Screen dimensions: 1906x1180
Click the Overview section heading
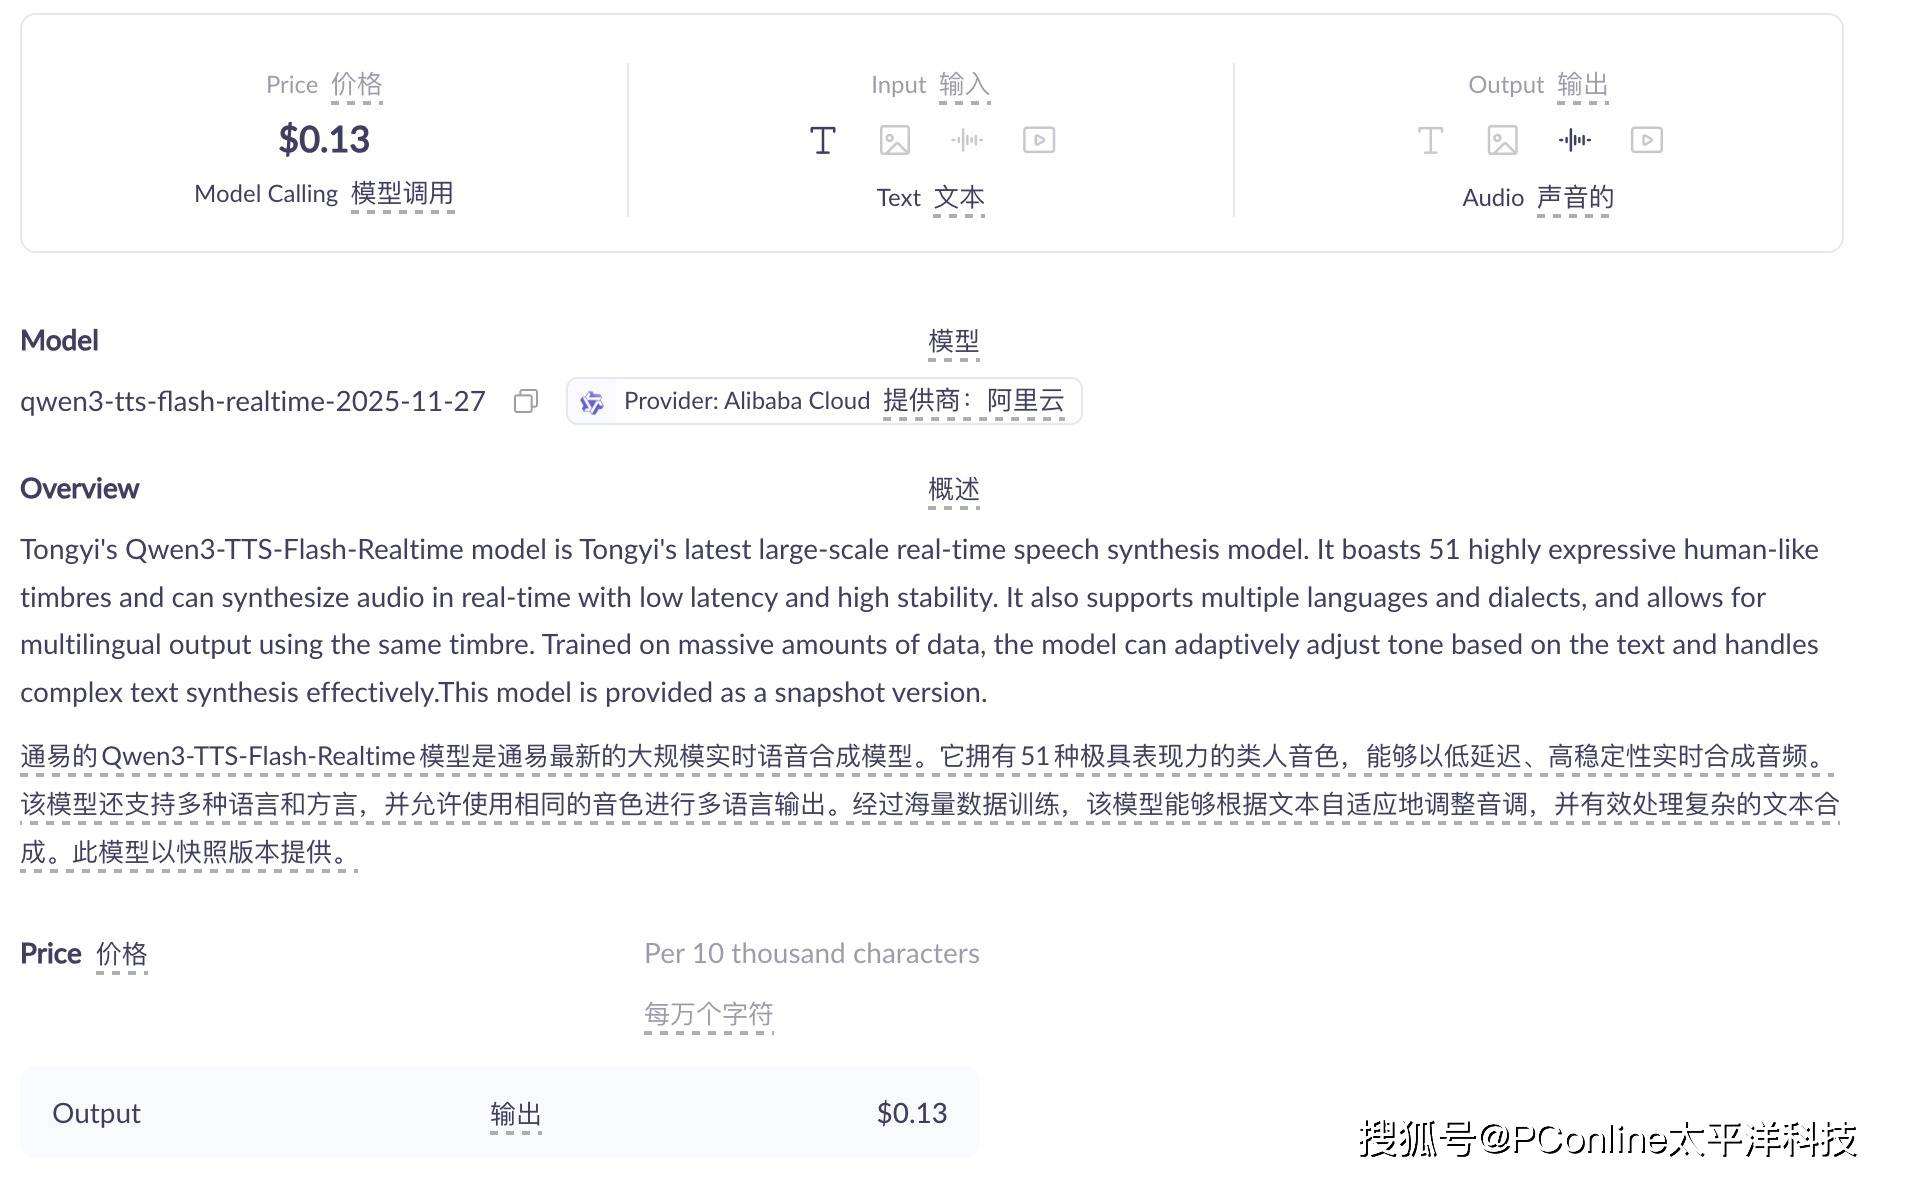(79, 489)
